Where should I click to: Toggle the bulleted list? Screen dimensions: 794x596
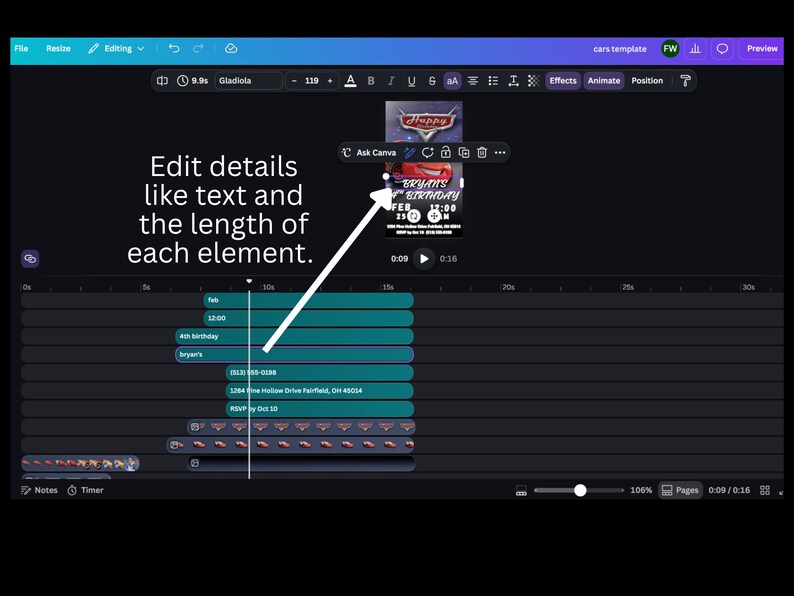pyautogui.click(x=493, y=81)
